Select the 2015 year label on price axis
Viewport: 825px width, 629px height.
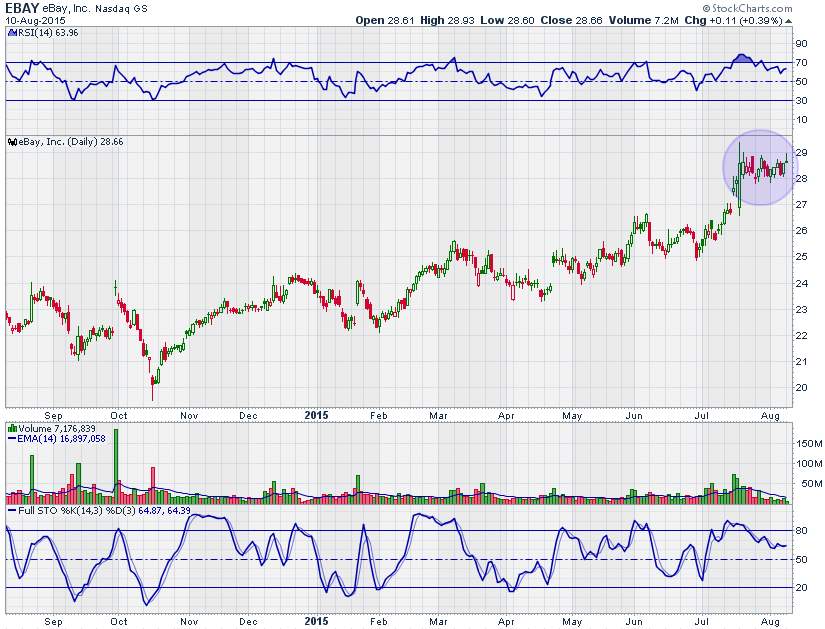[317, 415]
